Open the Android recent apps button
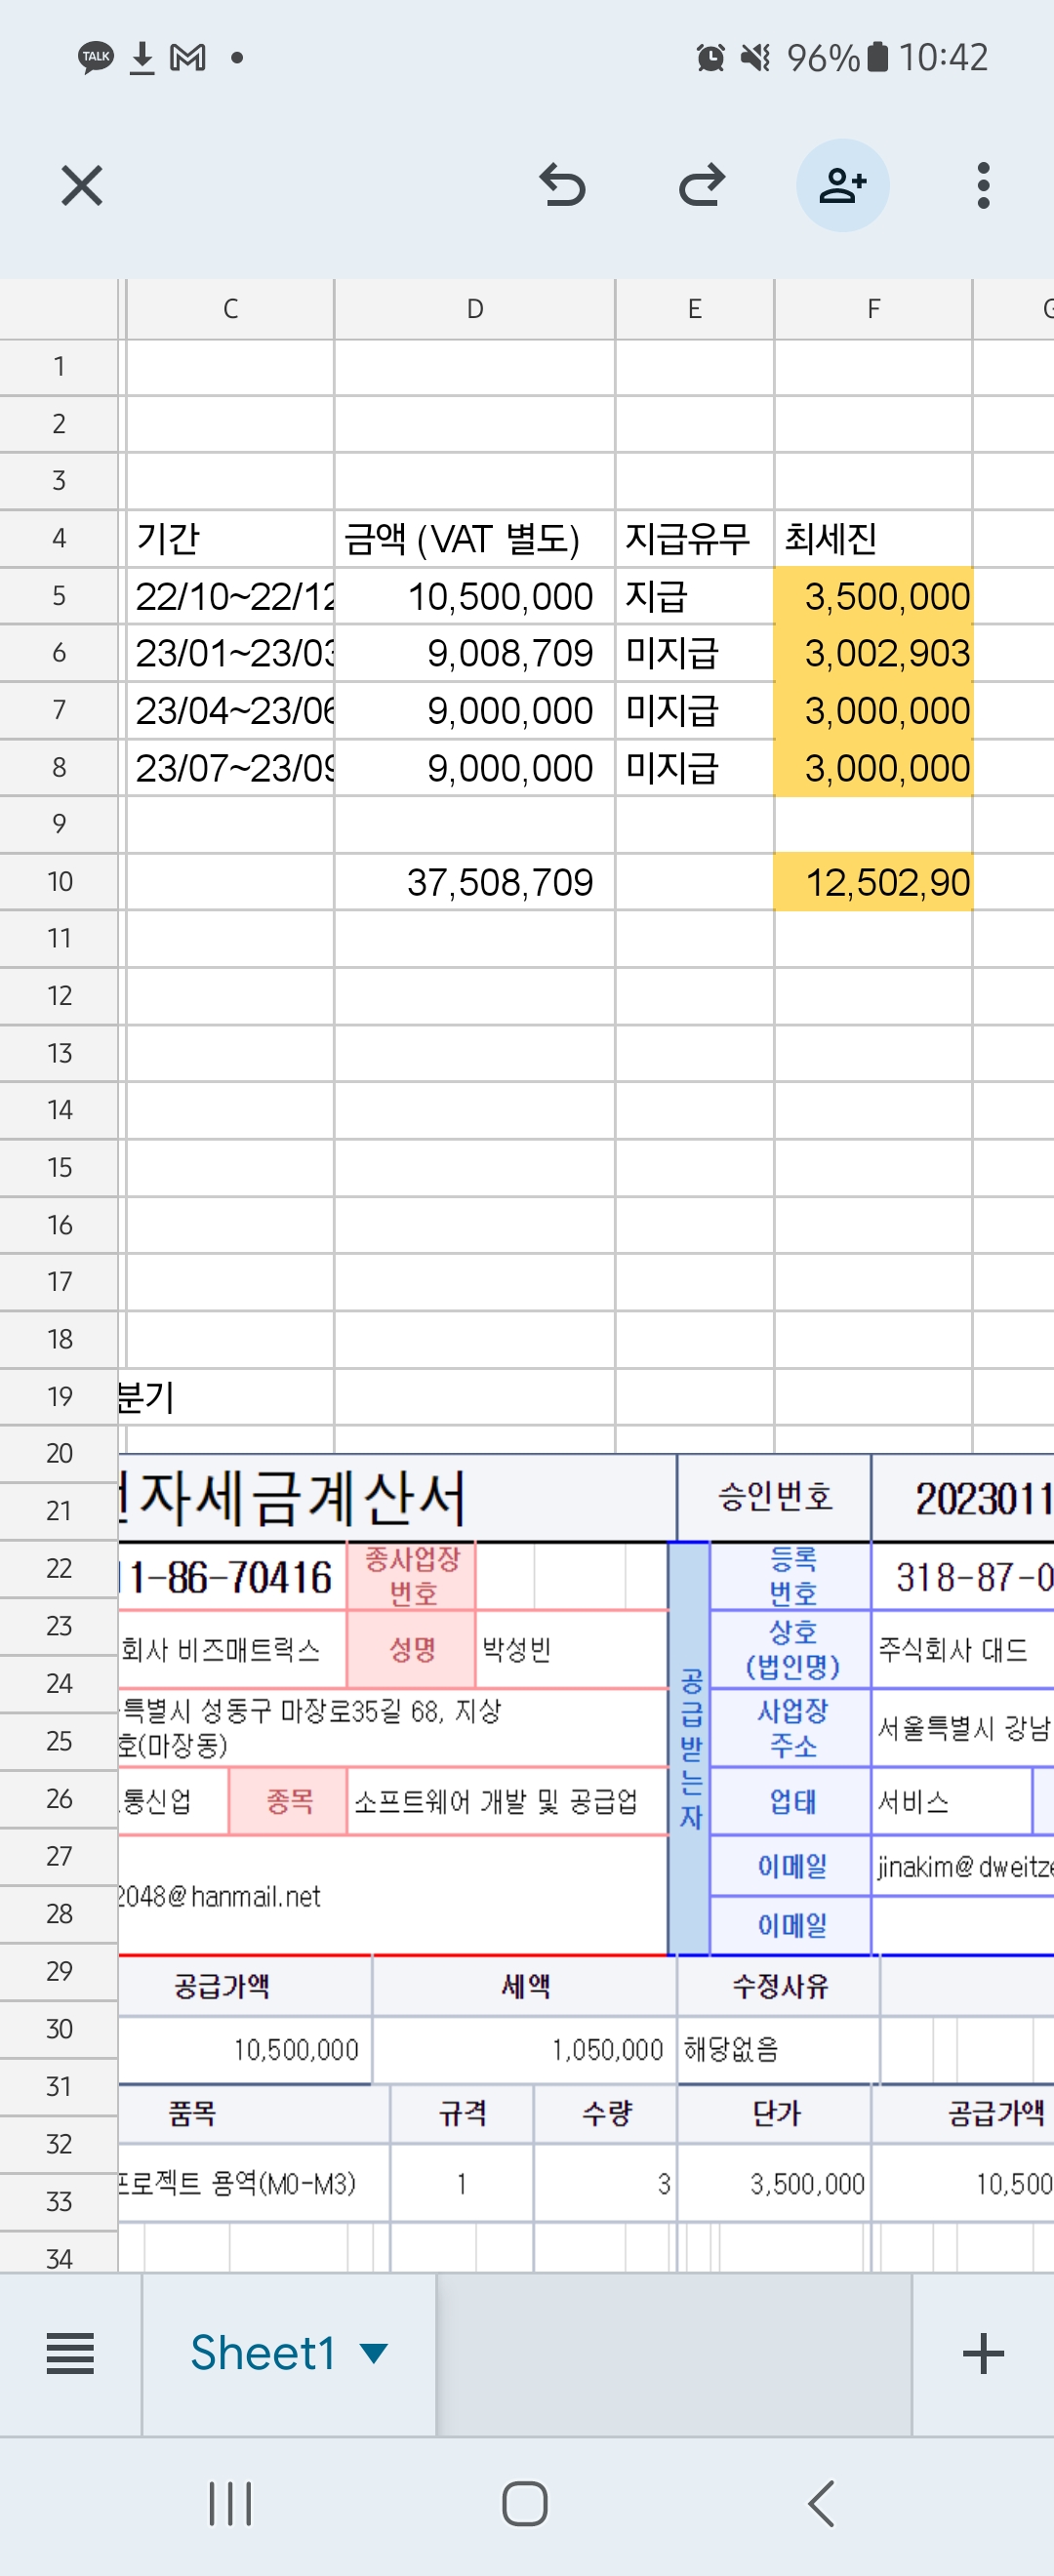This screenshot has height=2576, width=1054. pyautogui.click(x=230, y=2504)
